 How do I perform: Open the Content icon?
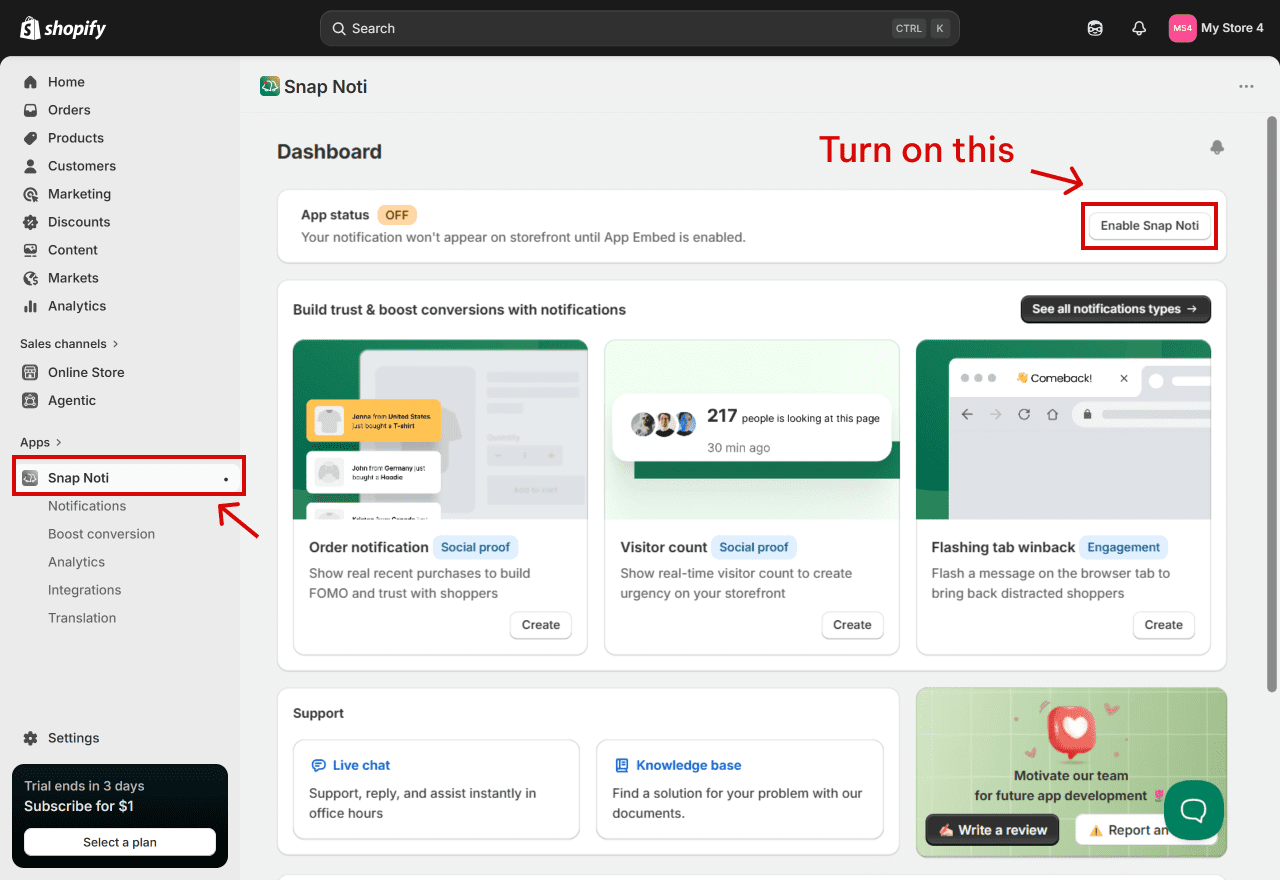(x=30, y=250)
